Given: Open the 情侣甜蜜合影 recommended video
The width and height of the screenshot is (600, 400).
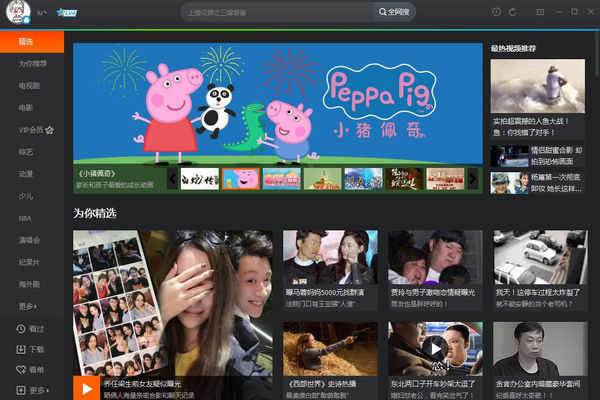Looking at the screenshot, I should [538, 156].
